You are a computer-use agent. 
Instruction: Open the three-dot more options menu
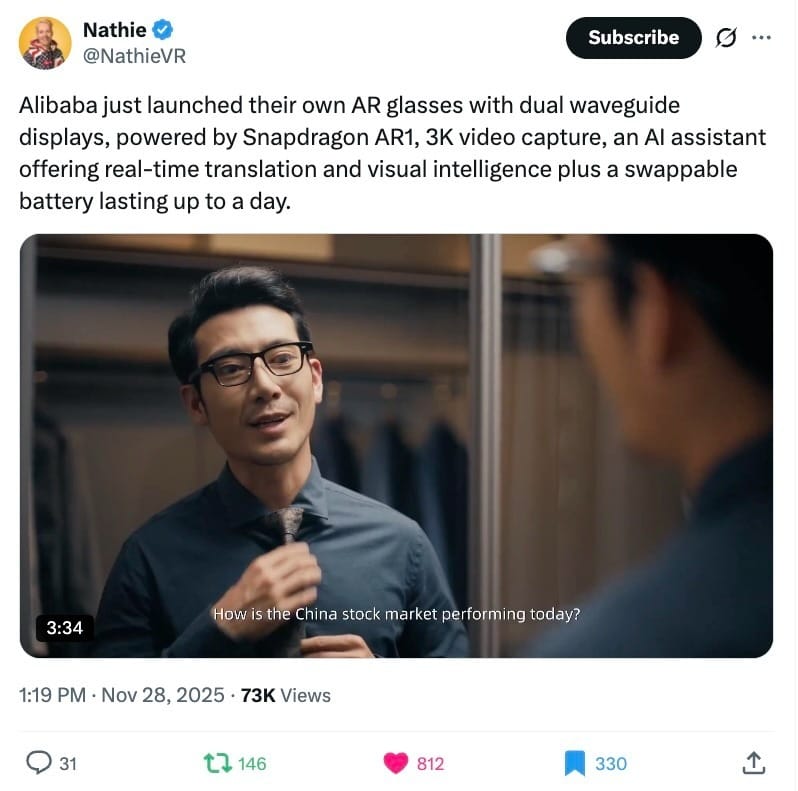pyautogui.click(x=761, y=37)
